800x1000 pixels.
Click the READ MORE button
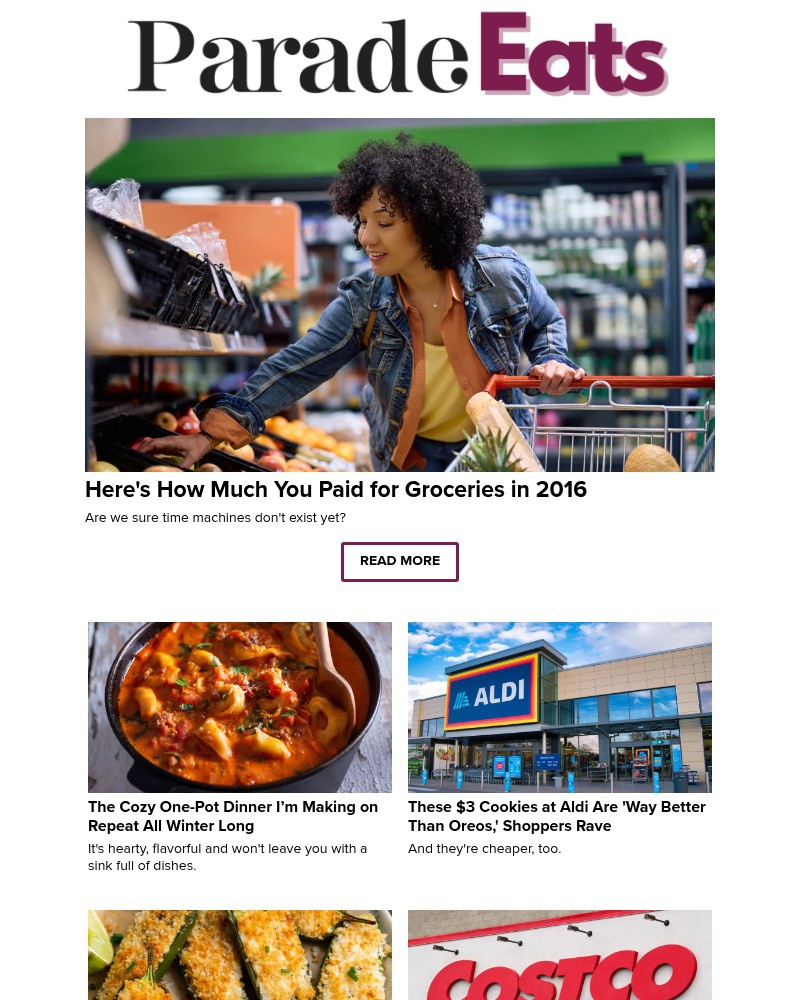click(400, 561)
